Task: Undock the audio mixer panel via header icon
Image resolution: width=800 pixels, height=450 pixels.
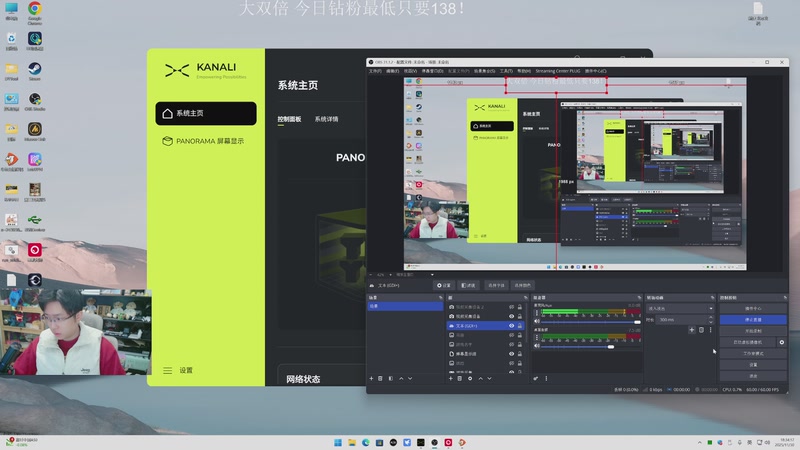Action: coord(639,297)
